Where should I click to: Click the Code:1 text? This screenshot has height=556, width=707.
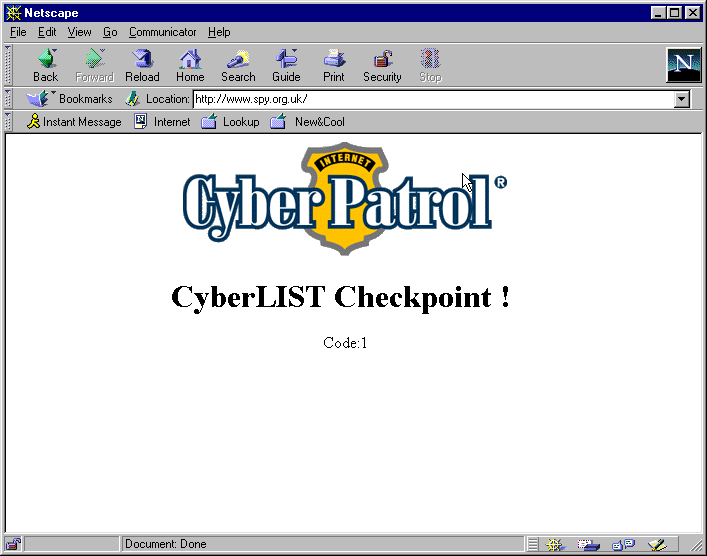[x=345, y=343]
